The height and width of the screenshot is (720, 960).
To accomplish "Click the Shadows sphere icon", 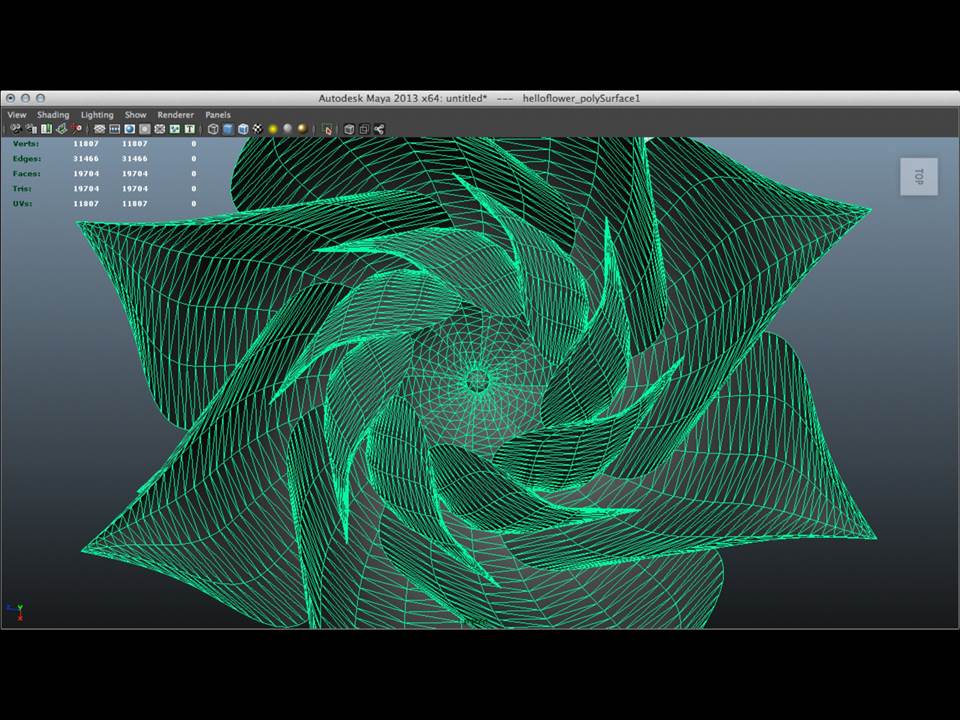I will pyautogui.click(x=288, y=129).
